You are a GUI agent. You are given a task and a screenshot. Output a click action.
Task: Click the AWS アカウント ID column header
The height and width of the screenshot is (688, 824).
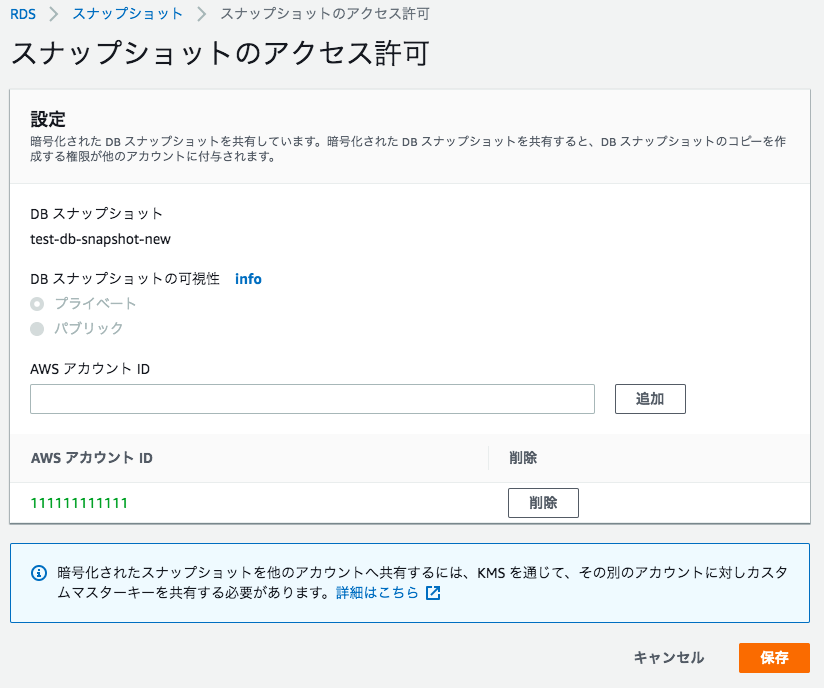(x=92, y=458)
